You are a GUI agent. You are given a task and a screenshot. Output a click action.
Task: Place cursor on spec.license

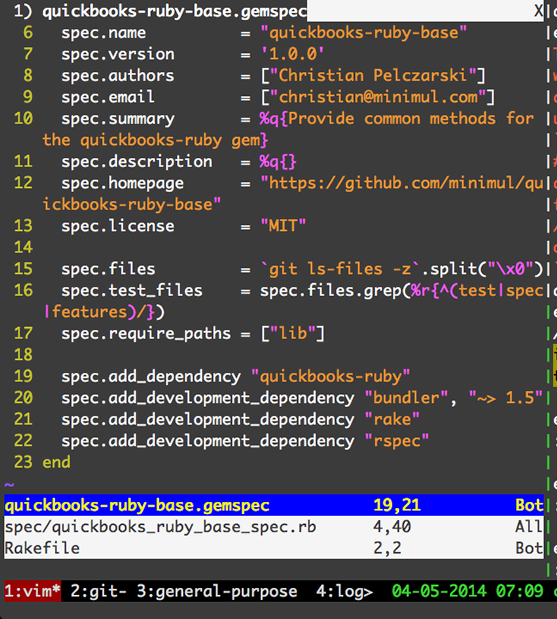118,226
